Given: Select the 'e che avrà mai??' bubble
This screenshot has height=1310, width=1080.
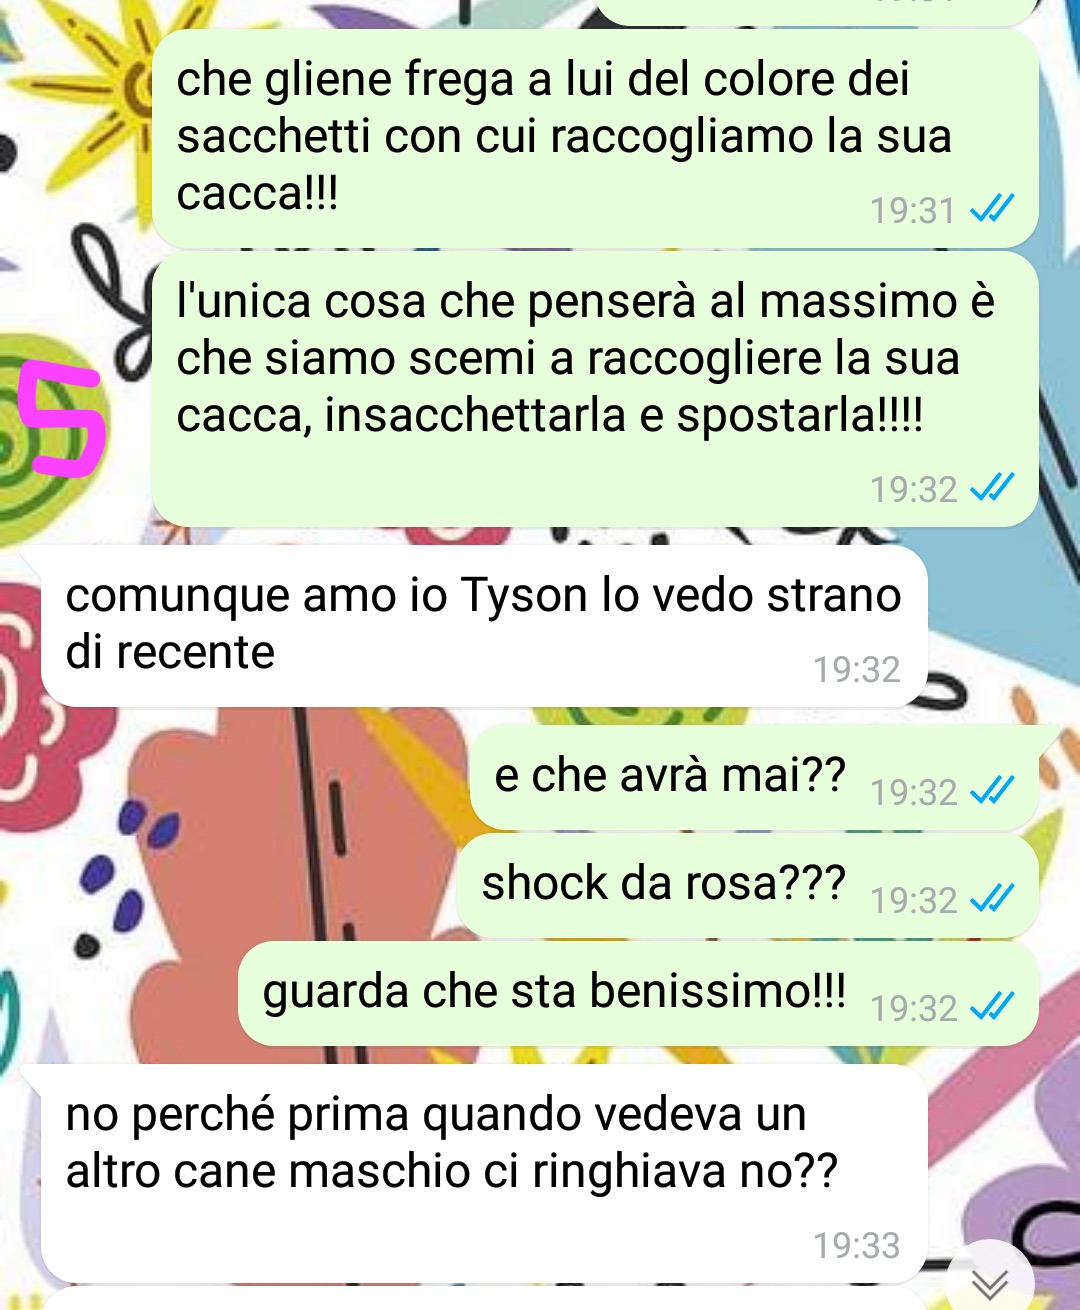Looking at the screenshot, I should point(754,777).
